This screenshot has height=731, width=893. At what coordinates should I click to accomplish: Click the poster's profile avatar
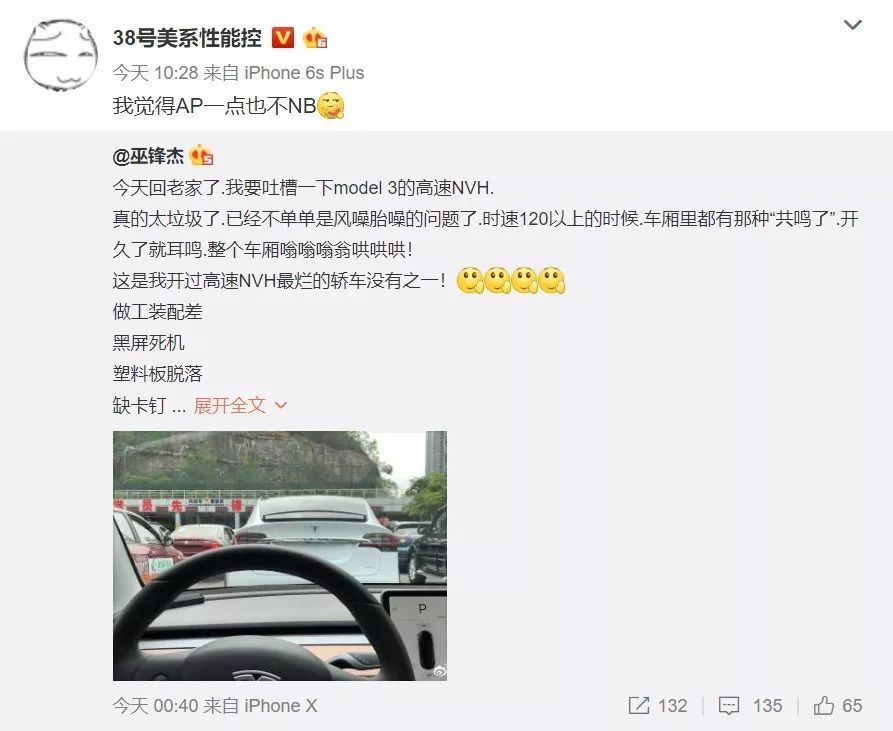(61, 55)
